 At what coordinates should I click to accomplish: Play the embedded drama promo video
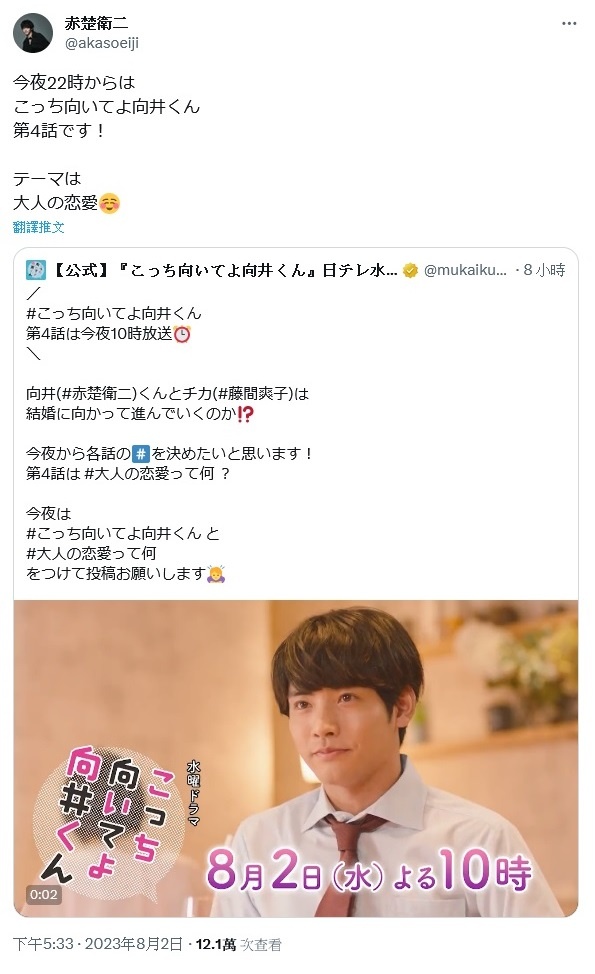[296, 758]
